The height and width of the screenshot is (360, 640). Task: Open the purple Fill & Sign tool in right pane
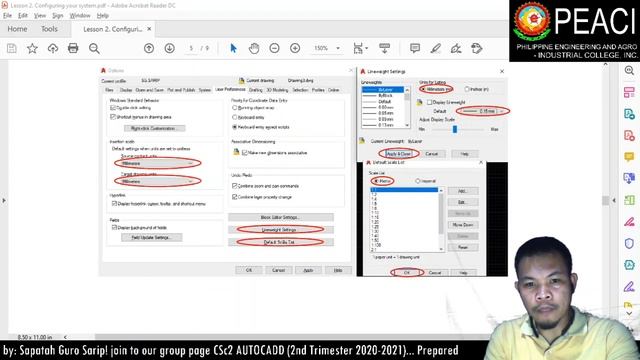629,287
